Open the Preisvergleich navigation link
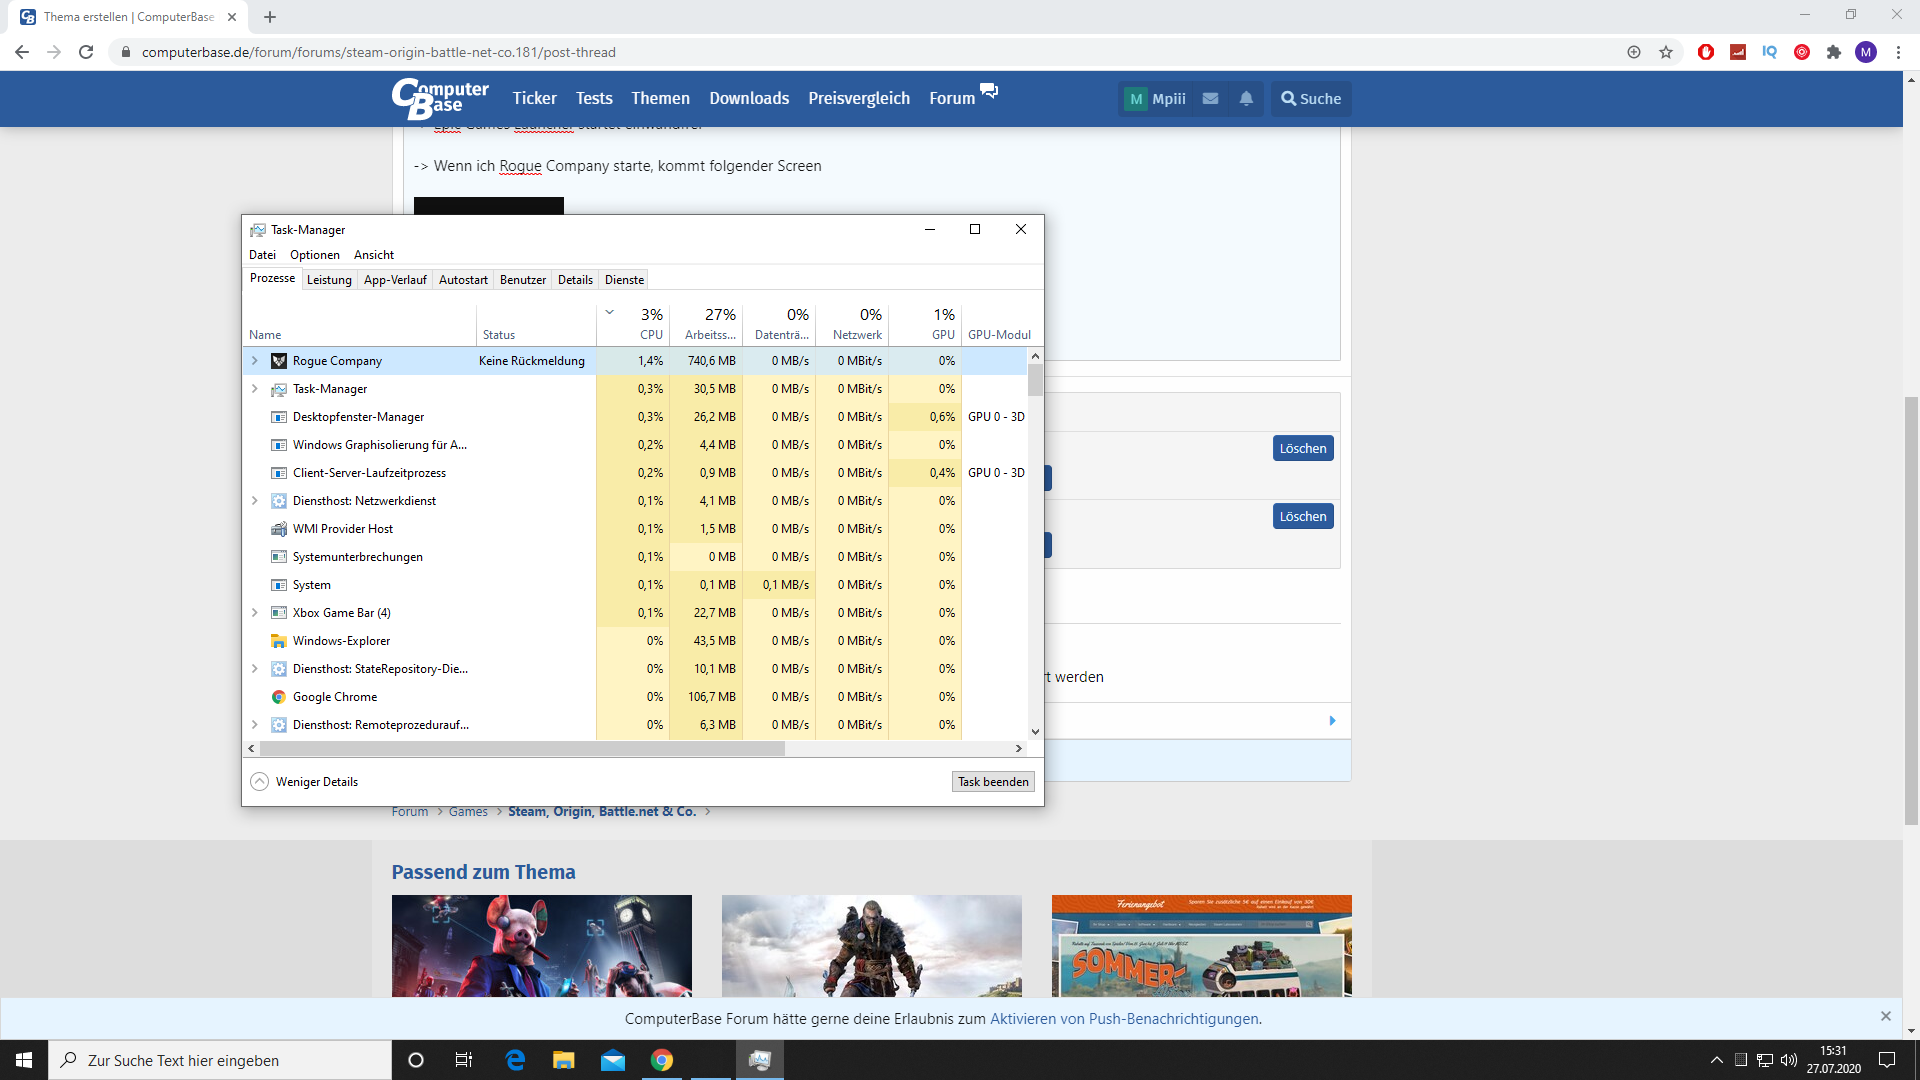This screenshot has width=1920, height=1080. click(x=859, y=98)
